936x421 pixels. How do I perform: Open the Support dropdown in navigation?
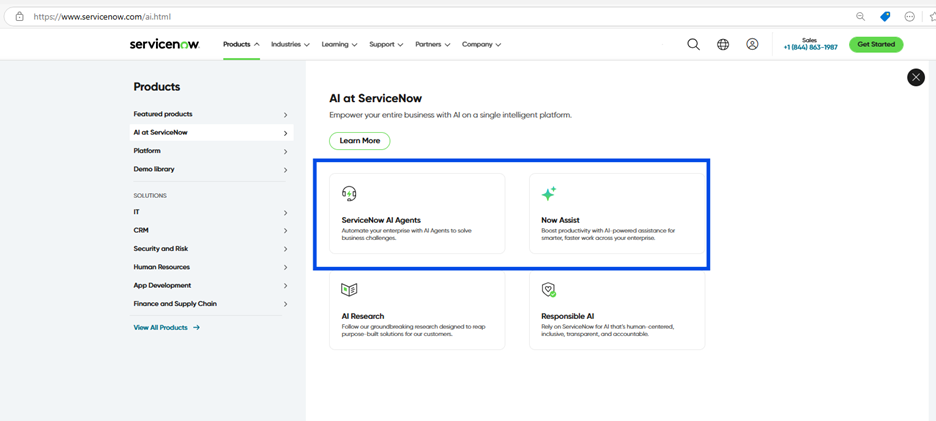[386, 44]
